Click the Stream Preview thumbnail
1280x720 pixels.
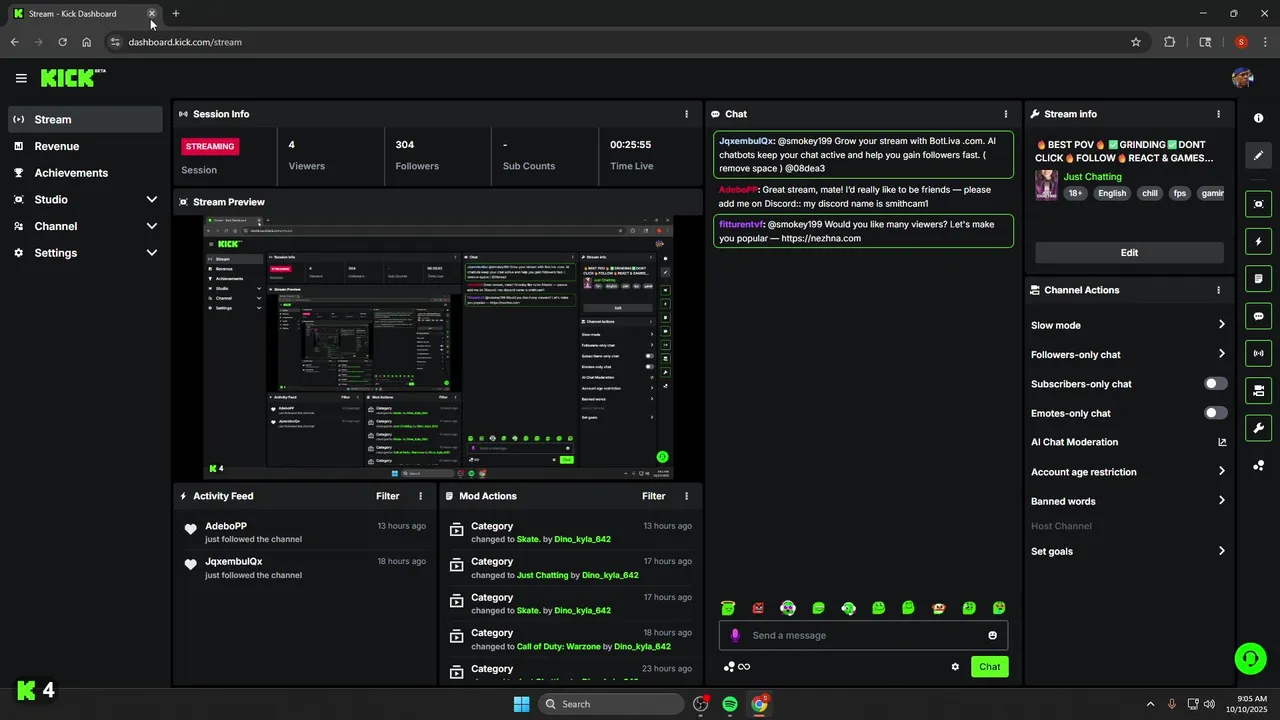(x=439, y=347)
